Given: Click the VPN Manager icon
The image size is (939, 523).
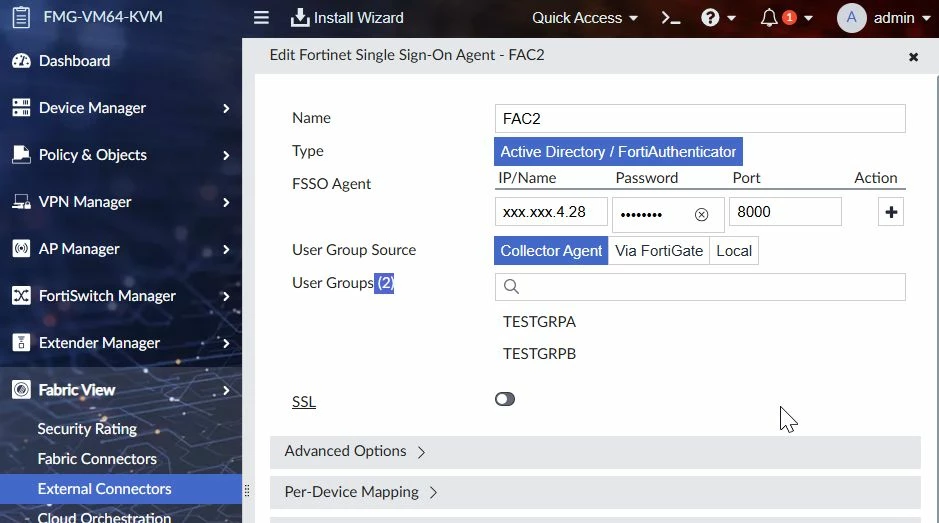Looking at the screenshot, I should (x=21, y=202).
